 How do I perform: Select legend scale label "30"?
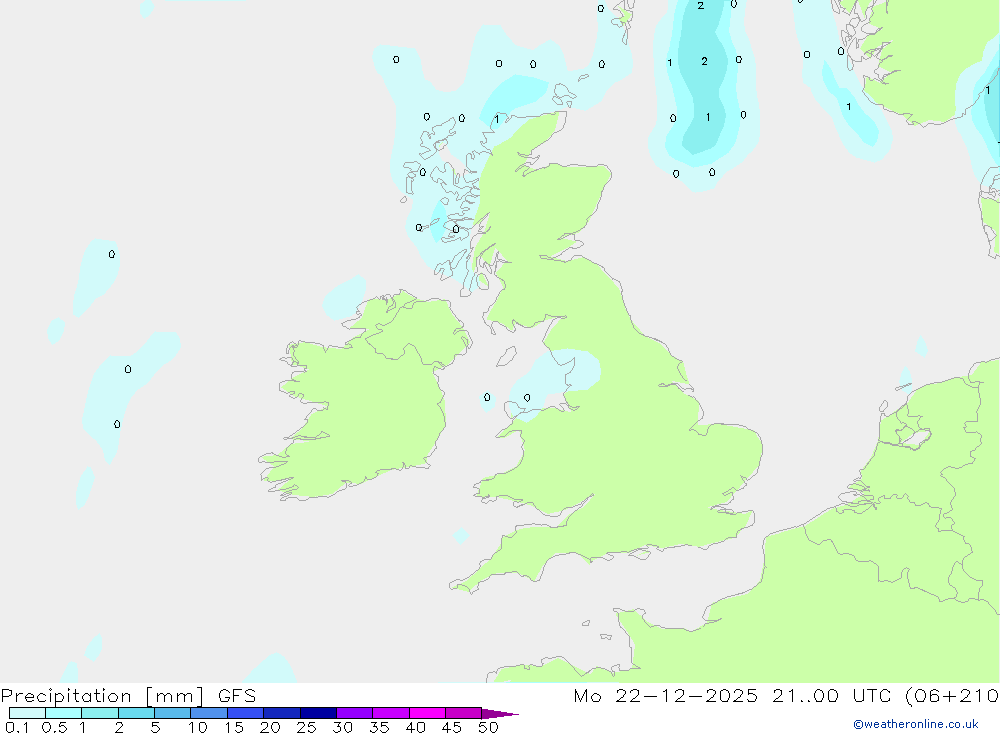pyautogui.click(x=343, y=727)
